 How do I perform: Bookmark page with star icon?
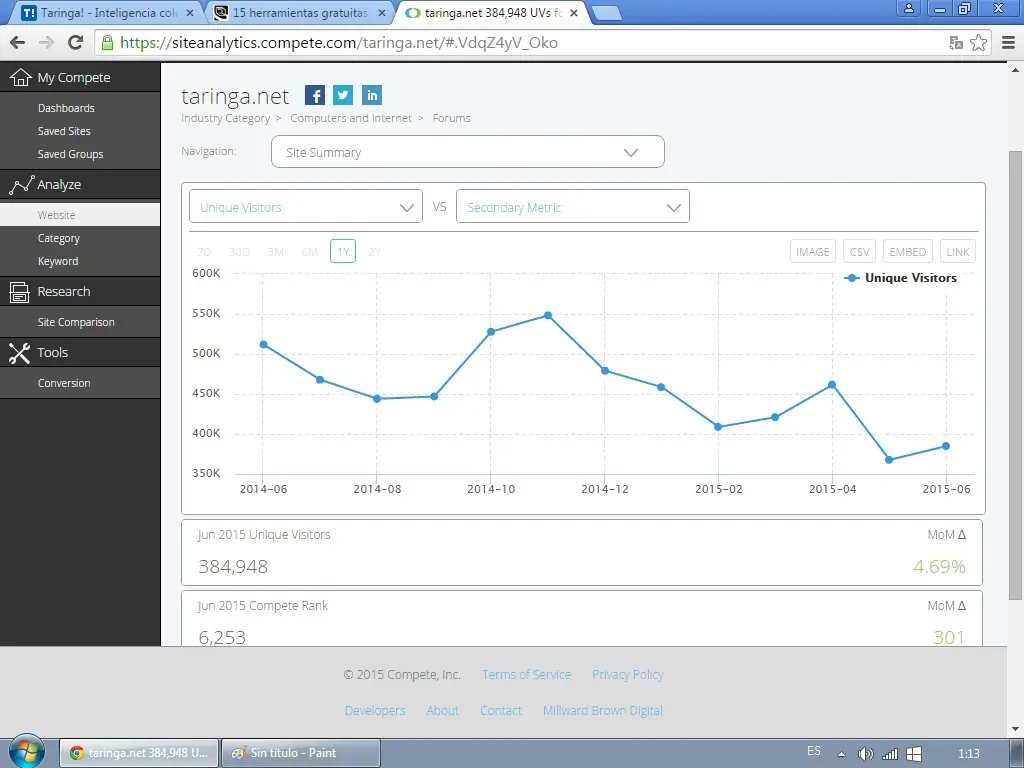pyautogui.click(x=978, y=42)
